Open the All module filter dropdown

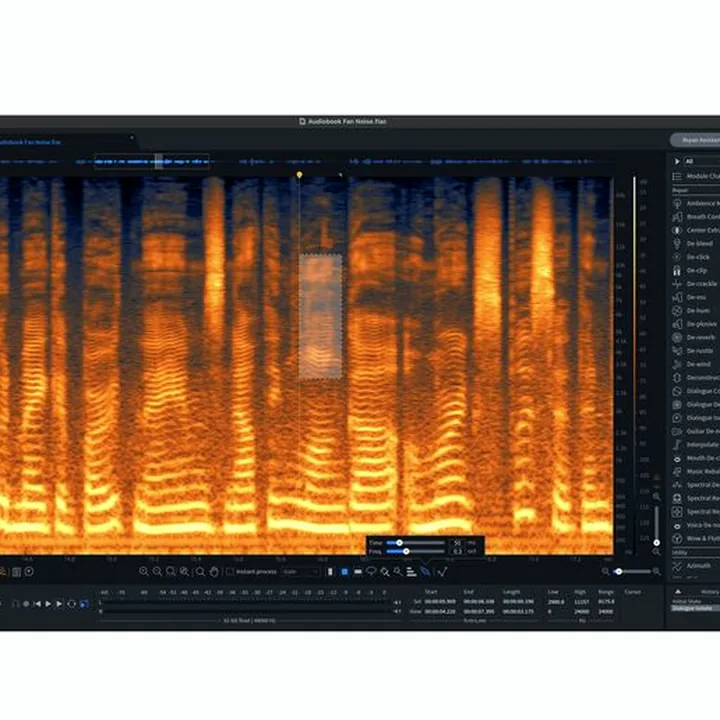tap(702, 161)
